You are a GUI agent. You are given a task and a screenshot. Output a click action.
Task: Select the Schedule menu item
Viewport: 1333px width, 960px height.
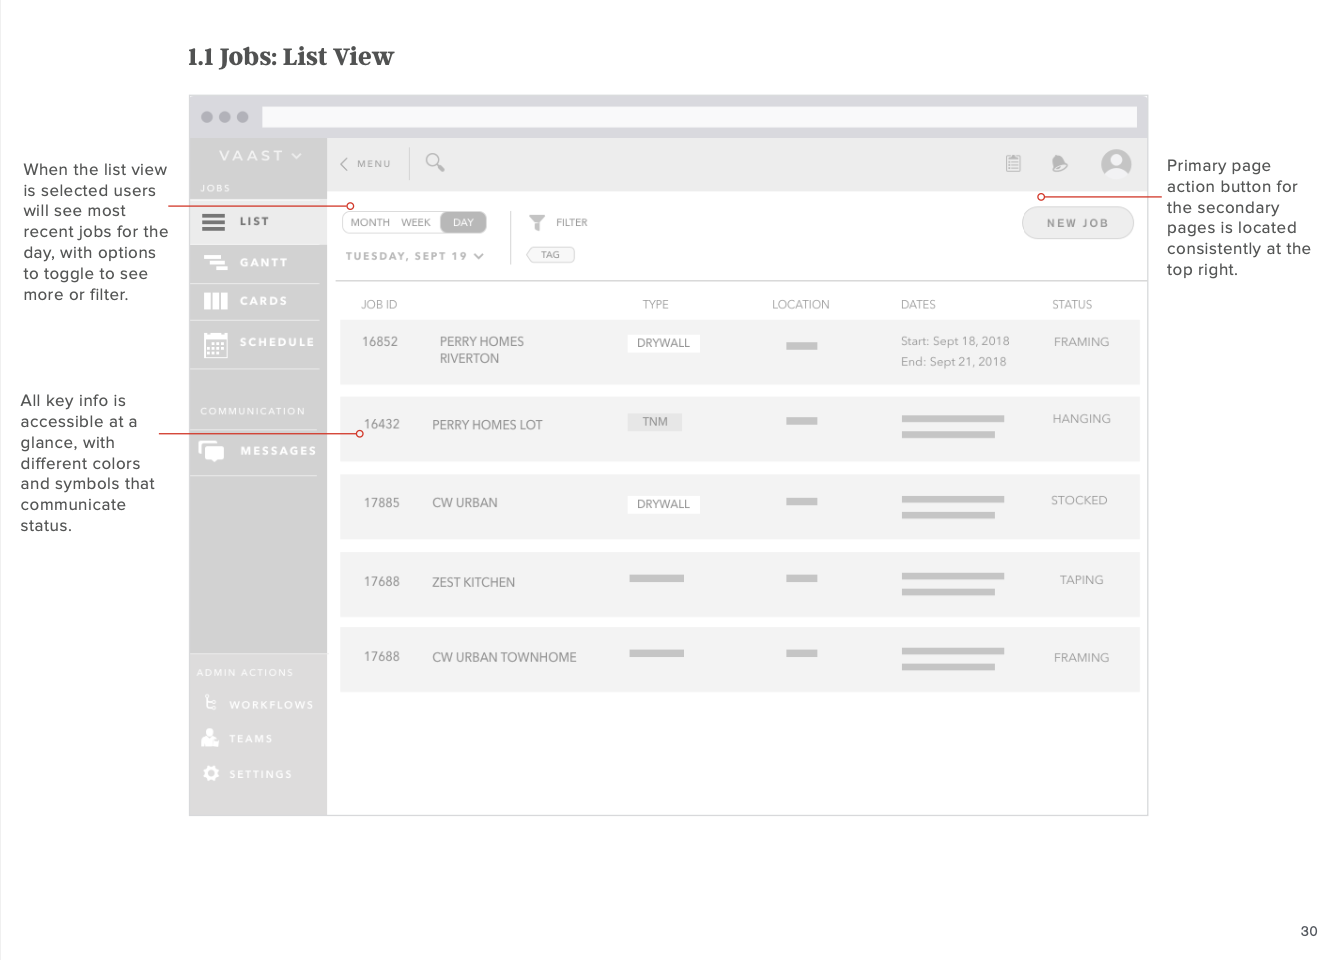(x=258, y=343)
